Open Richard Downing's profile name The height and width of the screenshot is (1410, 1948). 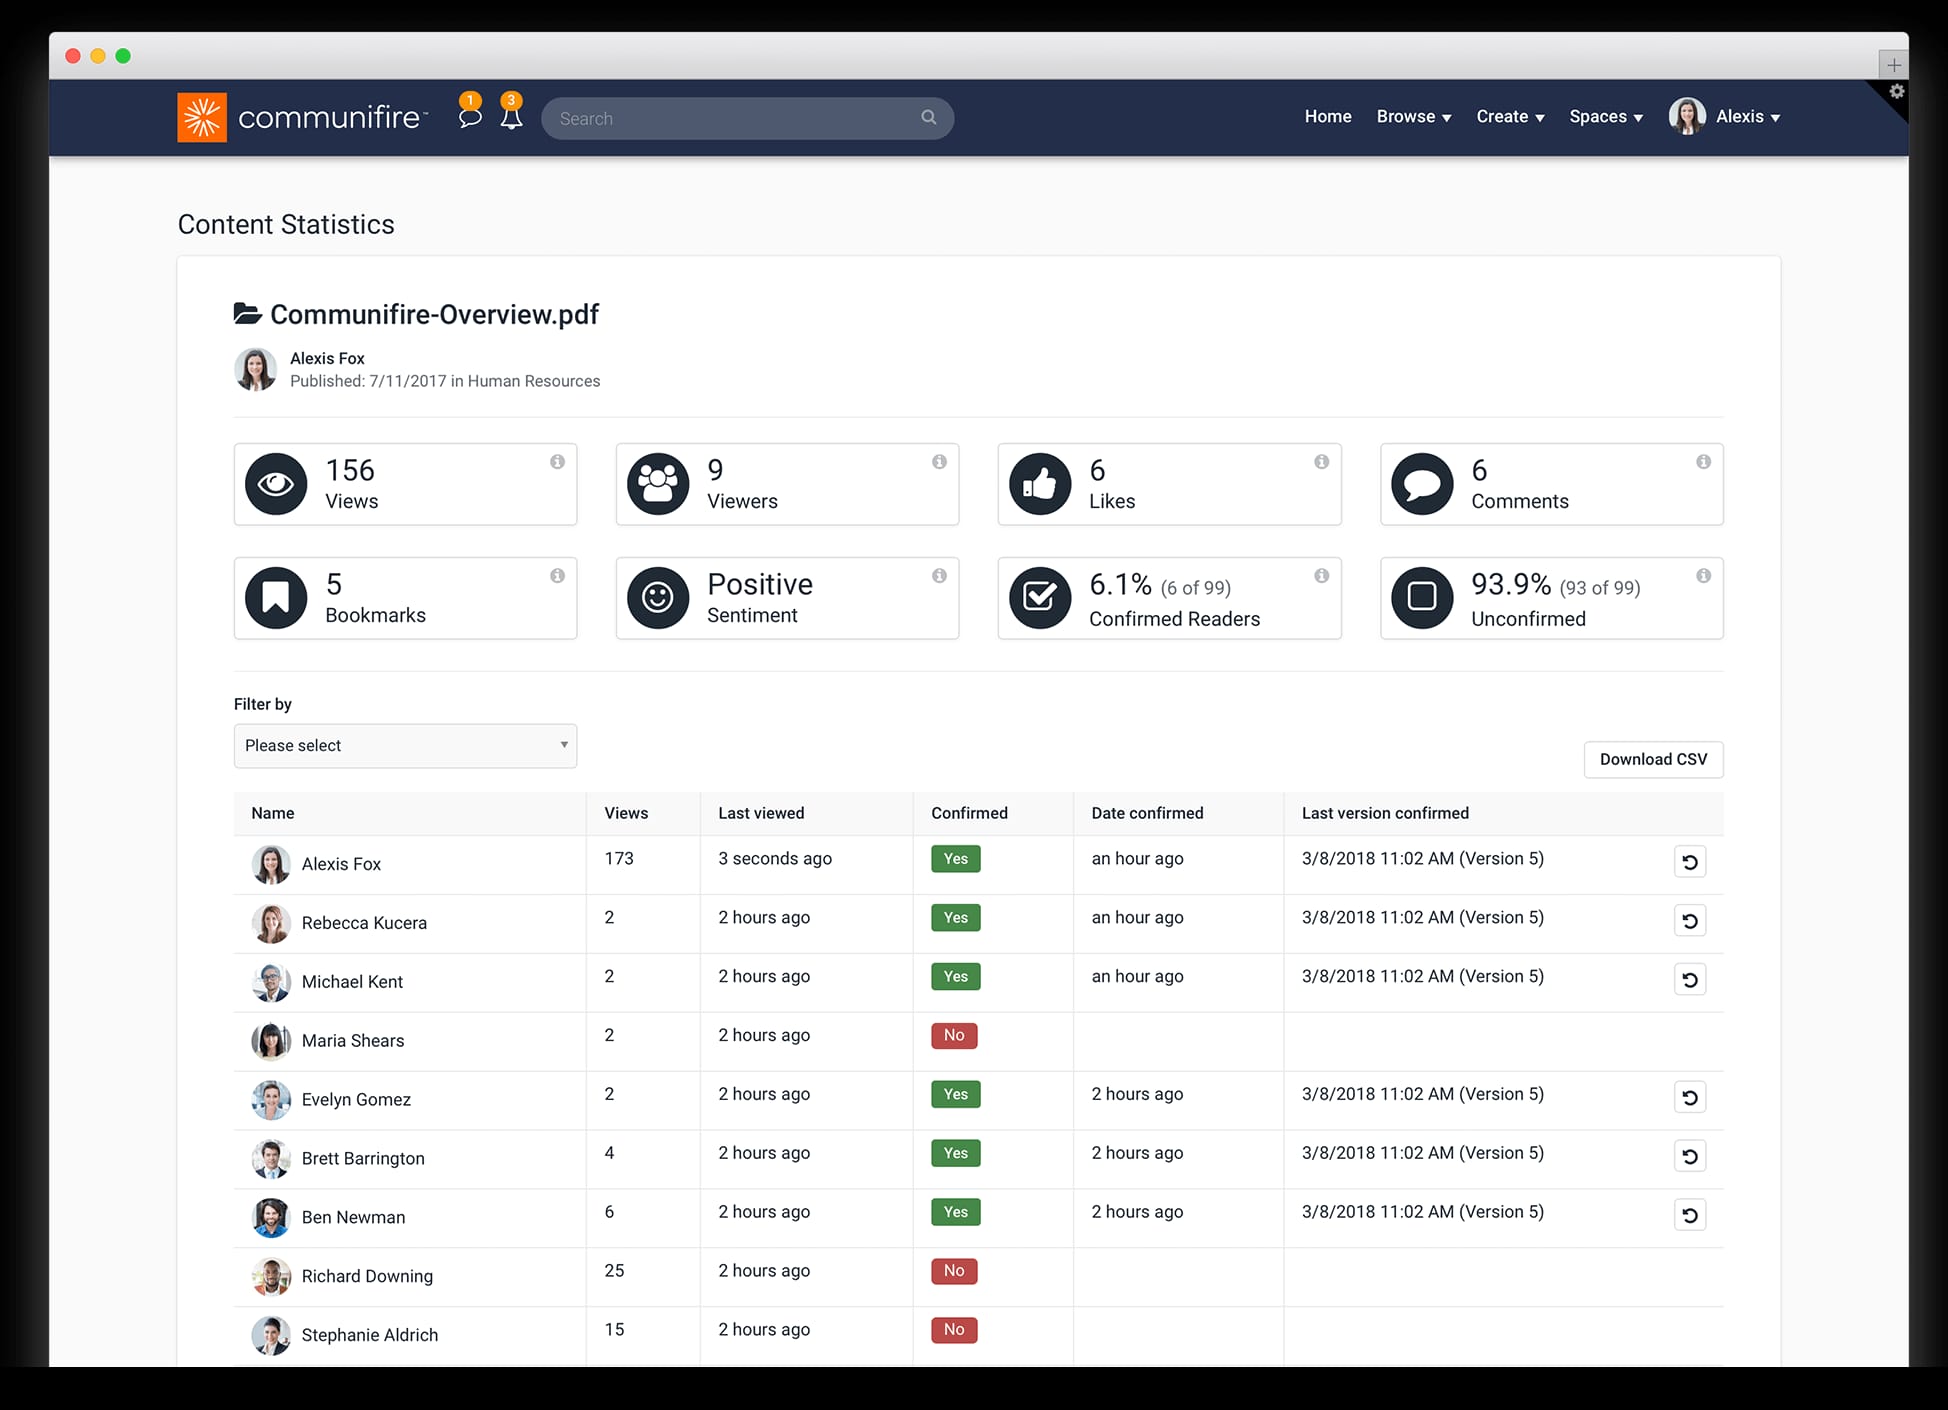tap(367, 1276)
